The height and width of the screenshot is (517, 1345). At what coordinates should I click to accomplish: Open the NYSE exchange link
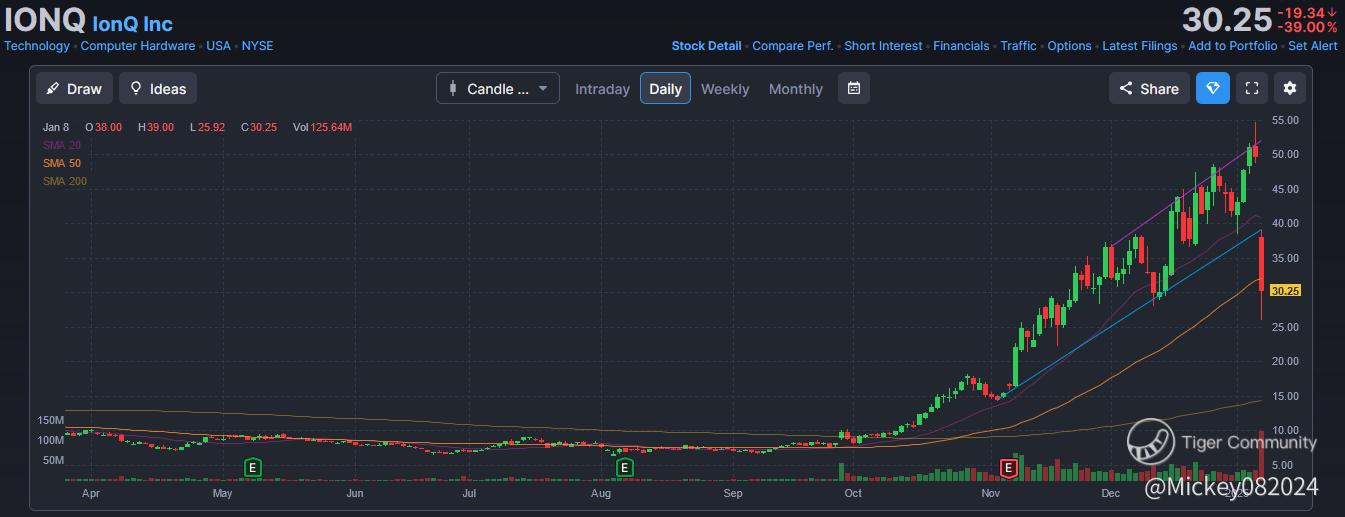[257, 46]
